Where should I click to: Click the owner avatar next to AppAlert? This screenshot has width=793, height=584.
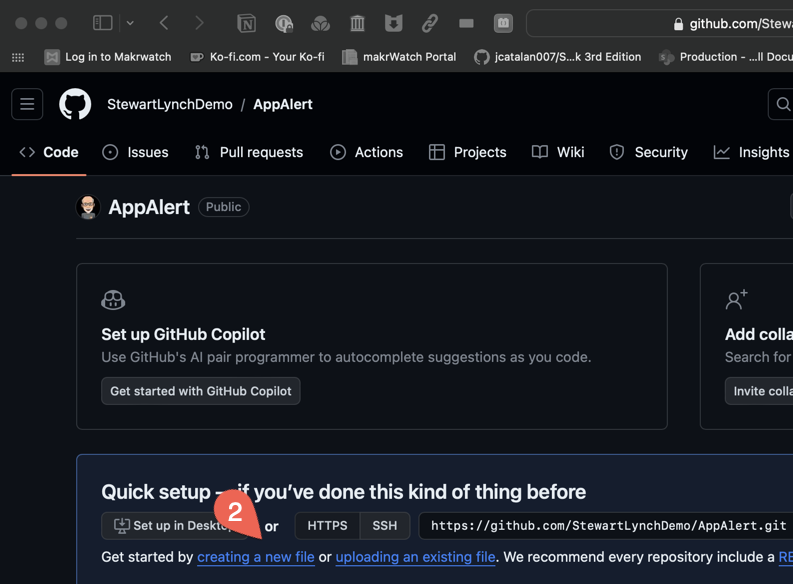88,207
